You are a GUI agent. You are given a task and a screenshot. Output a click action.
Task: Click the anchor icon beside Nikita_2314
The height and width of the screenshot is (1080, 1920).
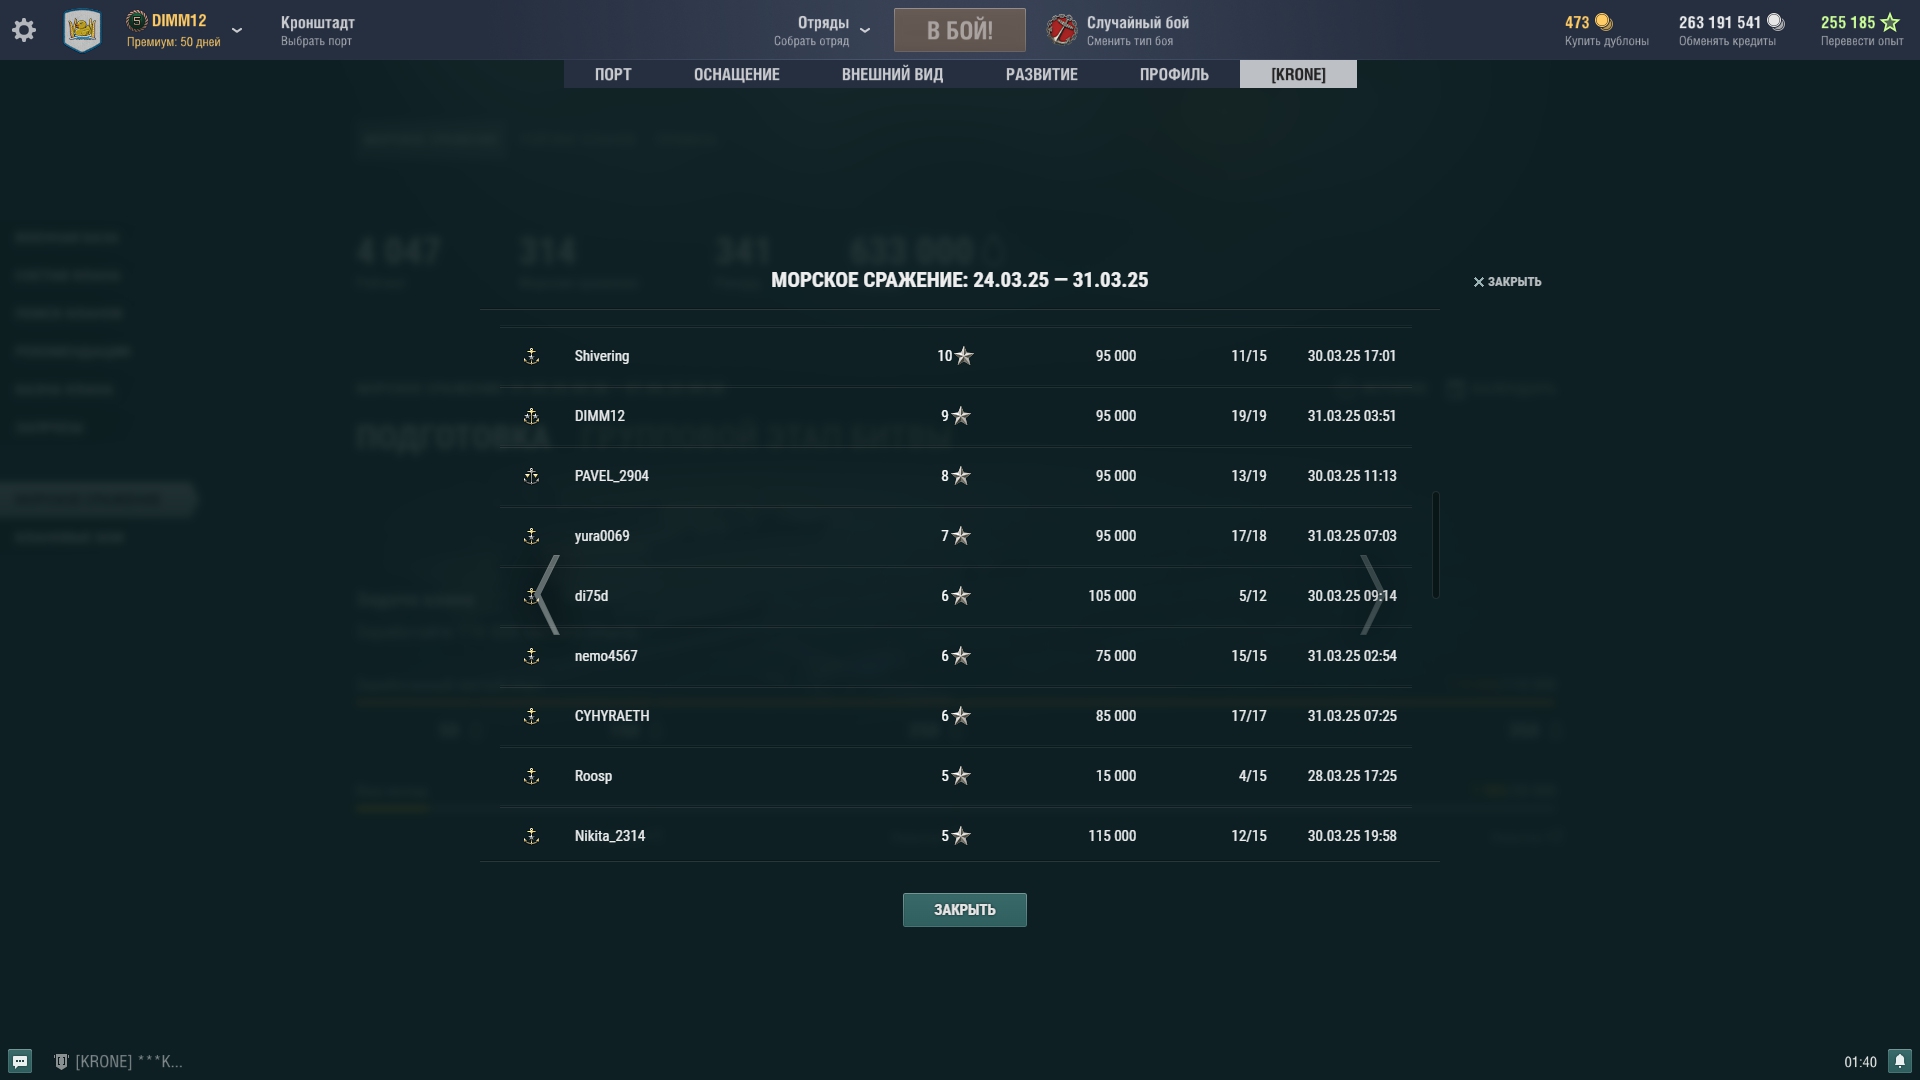[531, 836]
